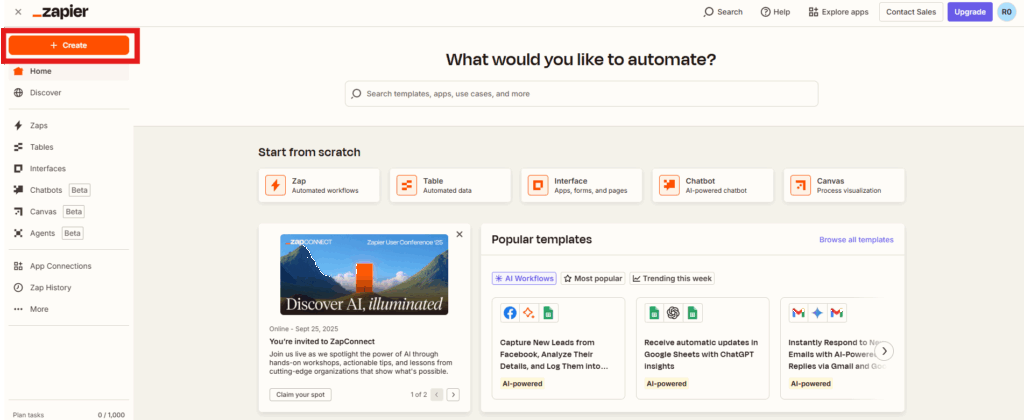The height and width of the screenshot is (420, 1024).
Task: Start a new Zap from scratch
Action: click(319, 186)
